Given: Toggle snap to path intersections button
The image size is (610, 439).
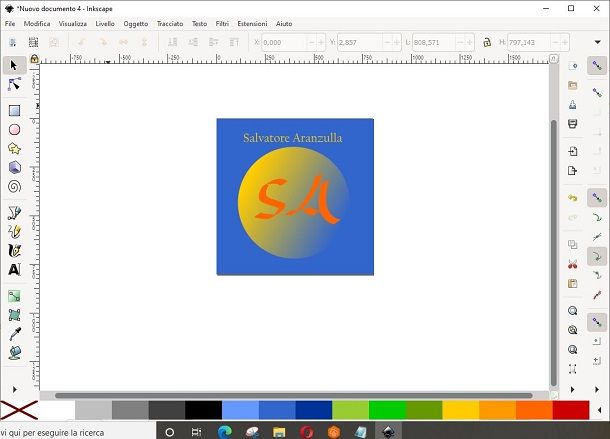Looking at the screenshot, I should click(597, 237).
